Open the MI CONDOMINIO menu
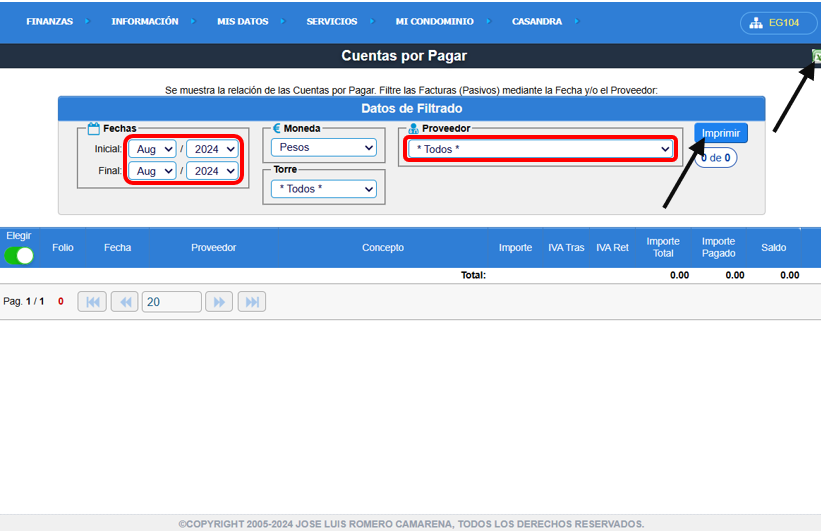The width and height of the screenshot is (822, 532). (x=434, y=21)
